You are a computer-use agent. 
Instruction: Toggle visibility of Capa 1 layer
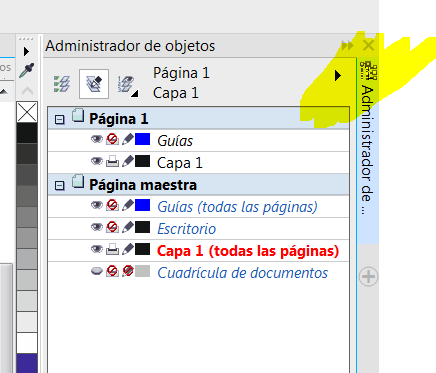97,161
